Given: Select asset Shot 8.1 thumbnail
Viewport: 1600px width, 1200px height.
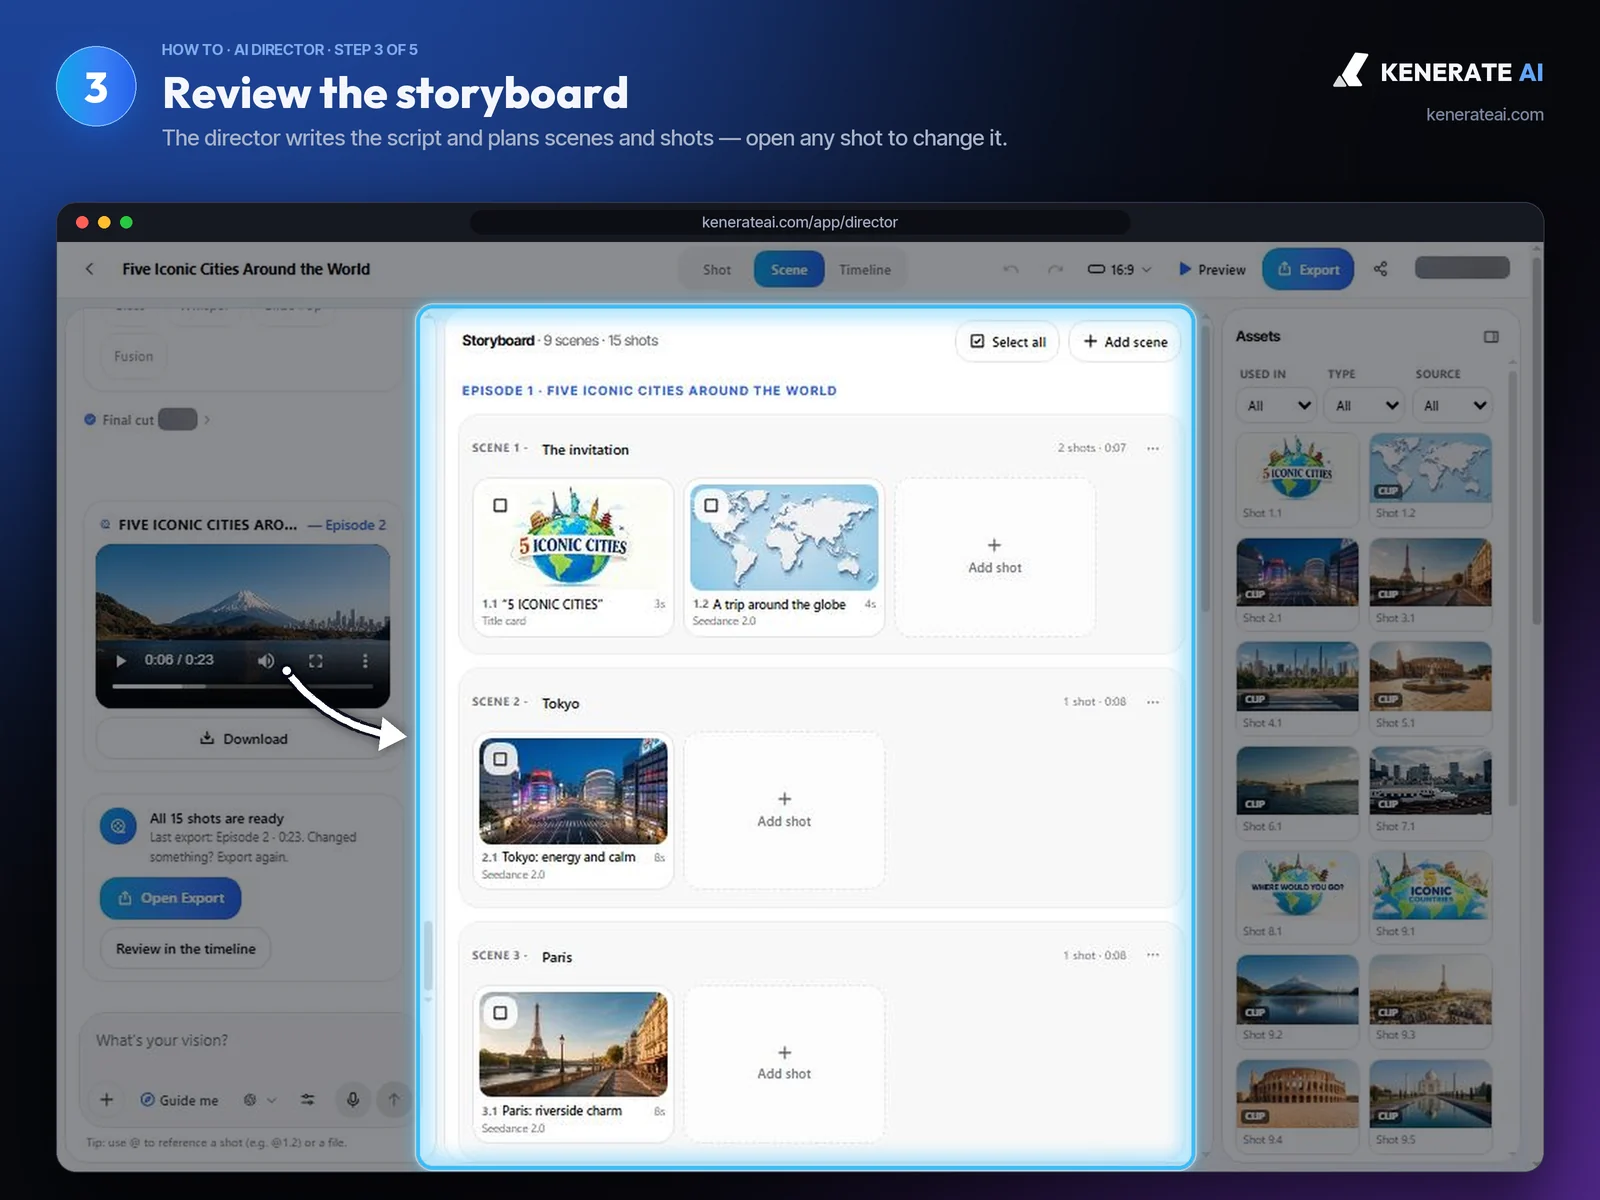Looking at the screenshot, I should pyautogui.click(x=1297, y=885).
